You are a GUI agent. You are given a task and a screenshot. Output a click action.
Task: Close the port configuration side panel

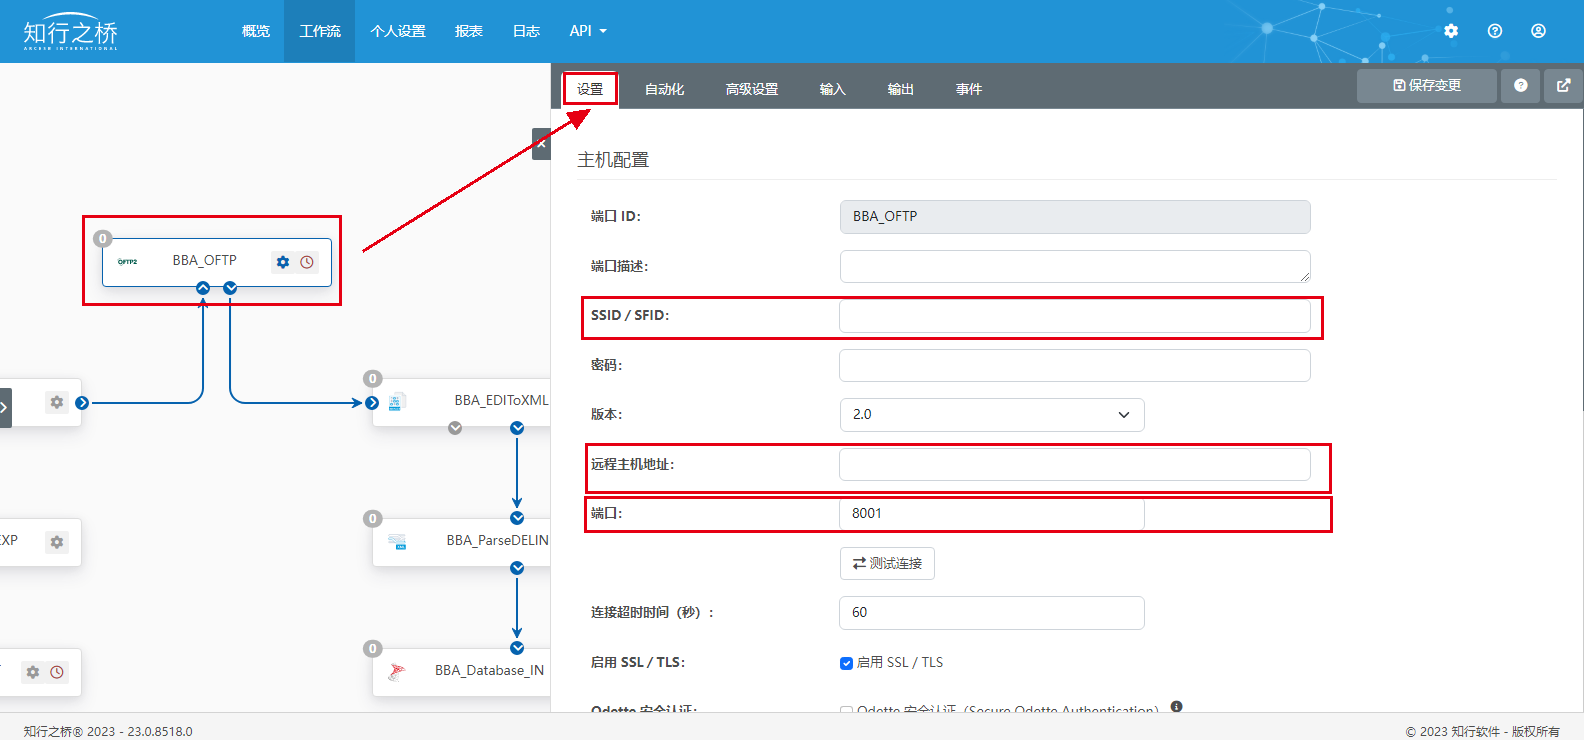(541, 144)
